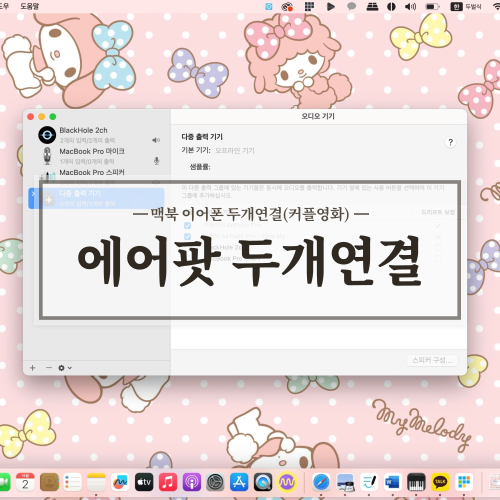This screenshot has height=500, width=500.
Task: Open the 두벌식 input source menu
Action: 466,6
